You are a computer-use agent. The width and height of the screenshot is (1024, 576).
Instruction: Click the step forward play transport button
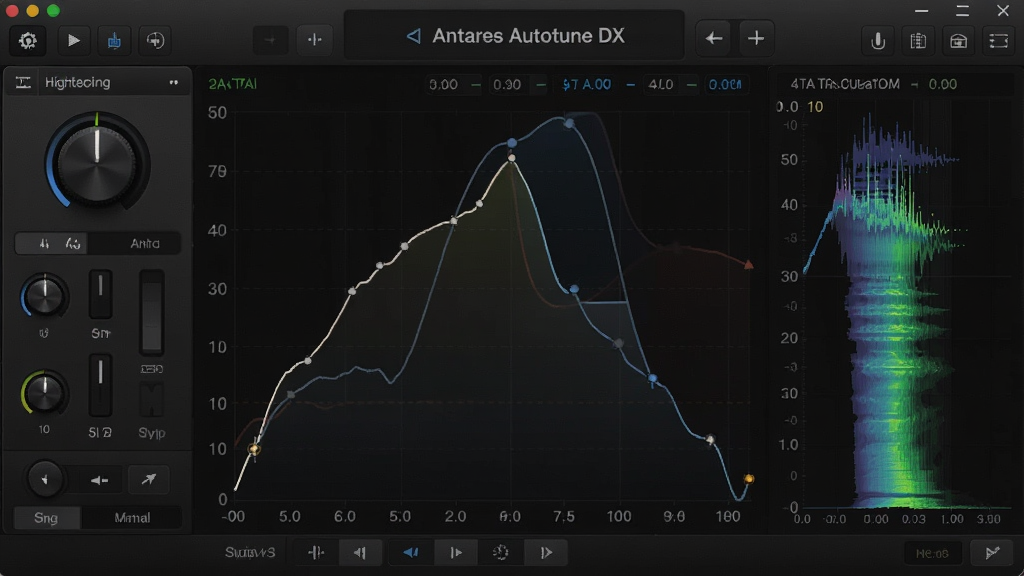[x=456, y=552]
